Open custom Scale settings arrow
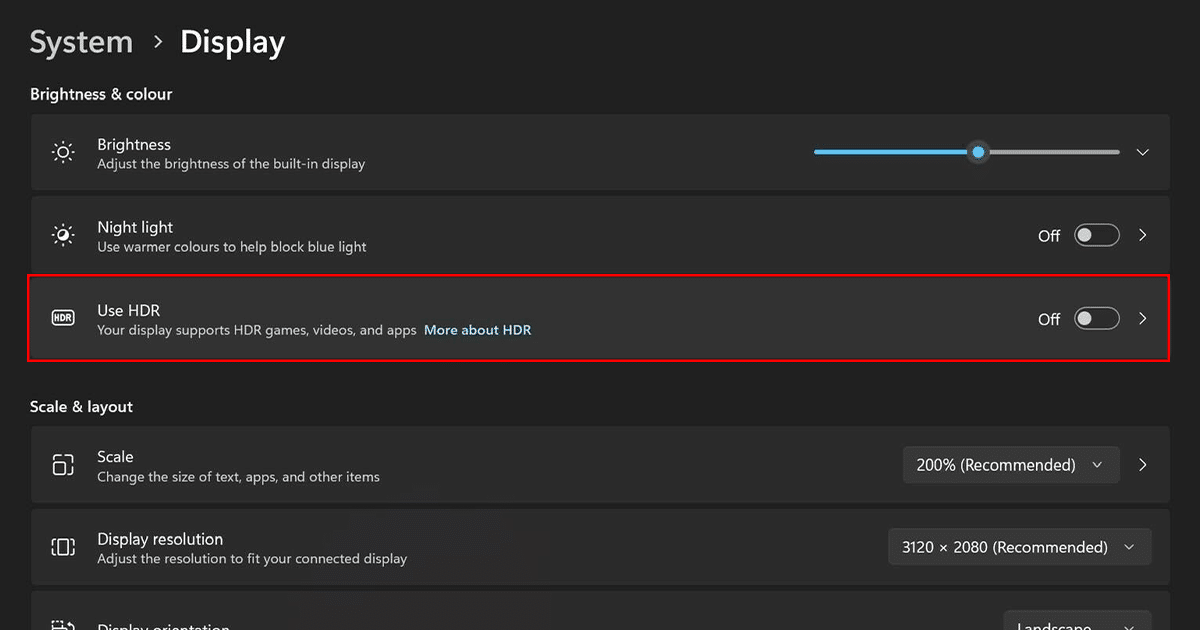 click(x=1143, y=465)
